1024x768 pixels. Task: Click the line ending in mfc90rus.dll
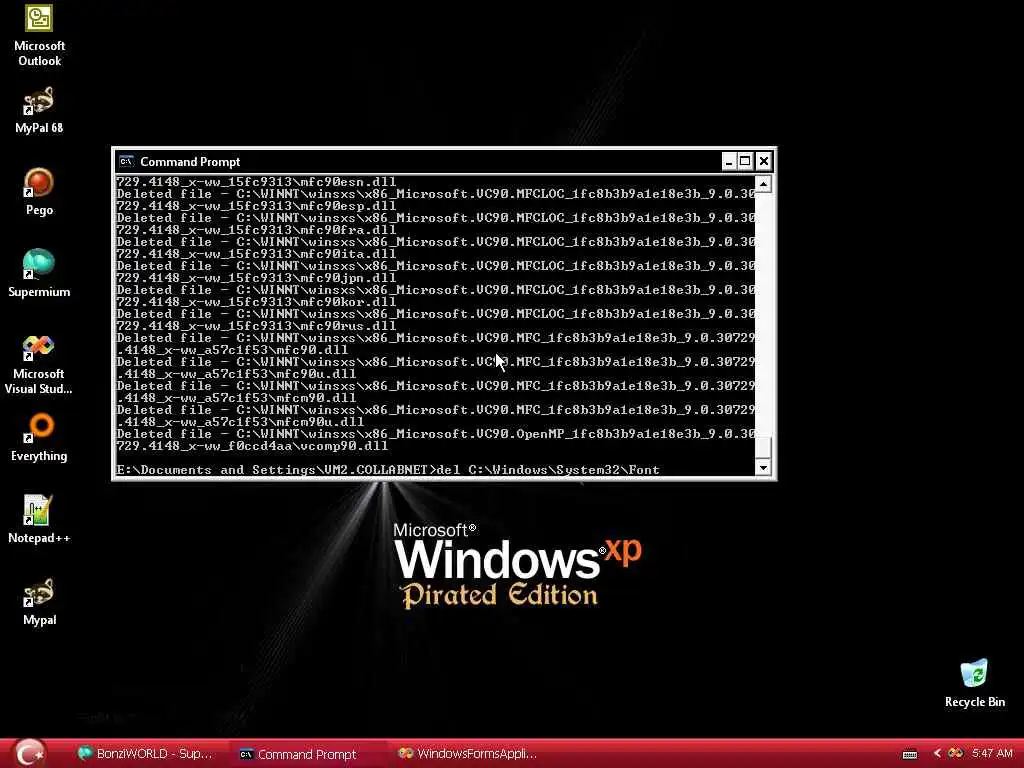(x=256, y=326)
